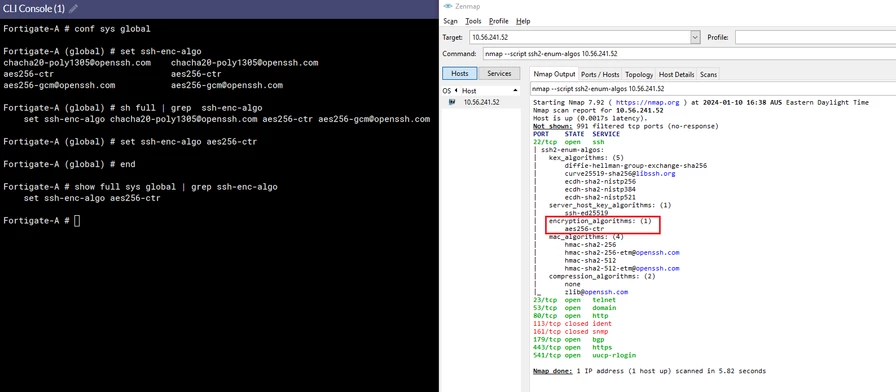Click into the empty Profile field
This screenshot has height=392, width=896.
click(x=815, y=38)
